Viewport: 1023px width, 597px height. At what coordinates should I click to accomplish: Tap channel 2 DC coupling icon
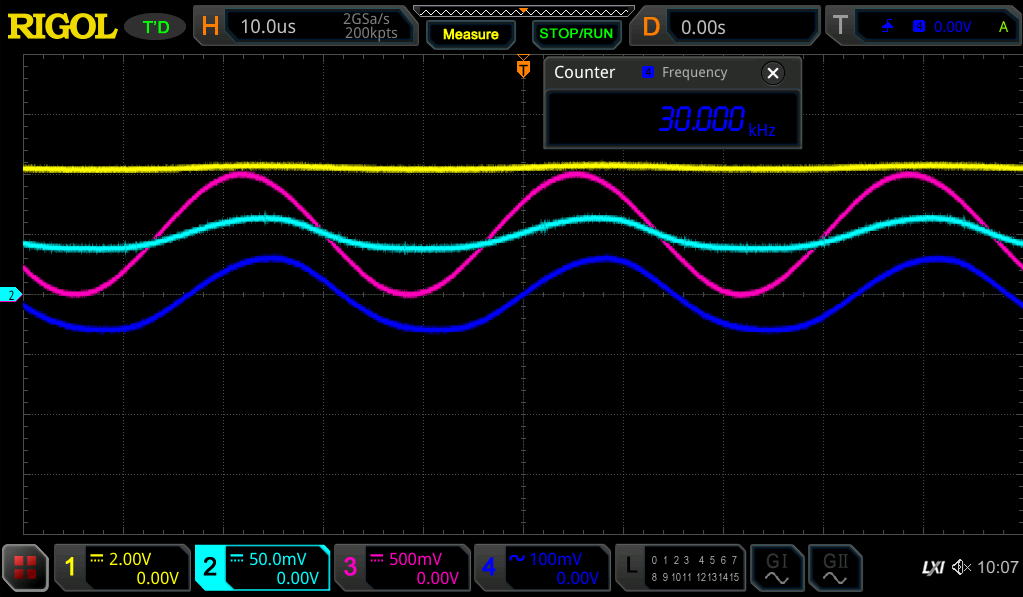tap(237, 559)
